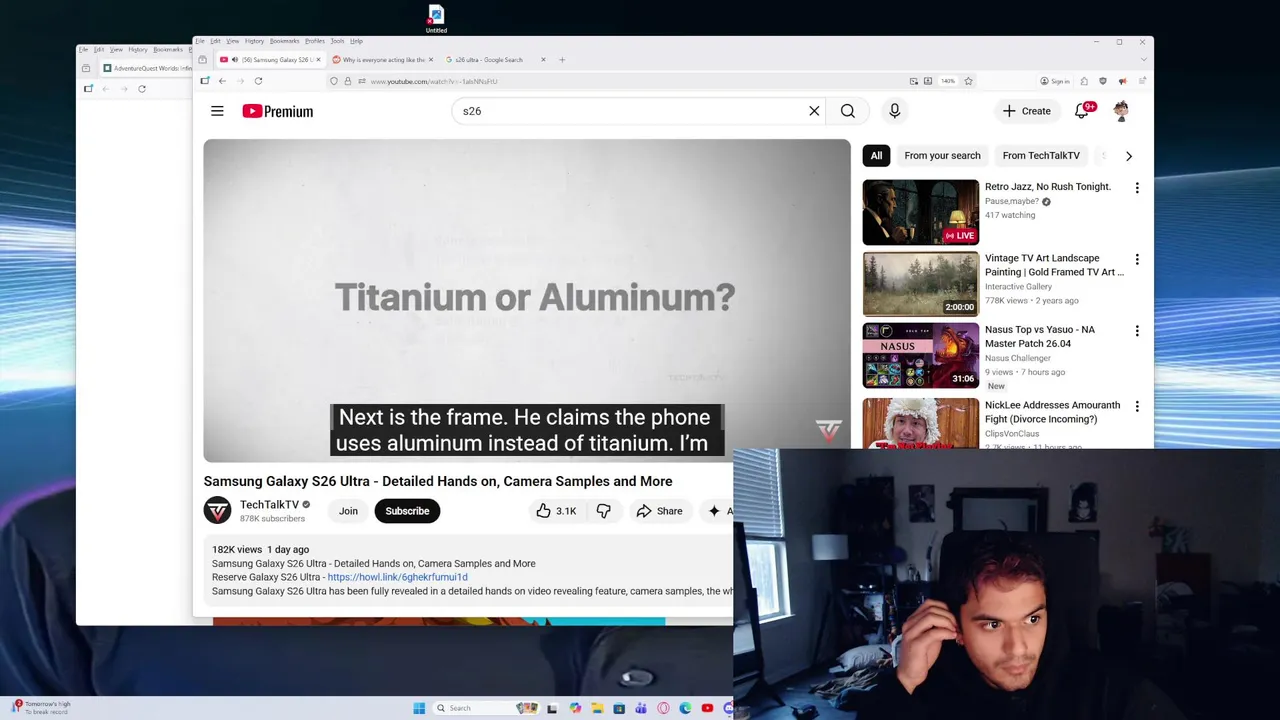
Task: Select the All filter chip
Action: 876,155
